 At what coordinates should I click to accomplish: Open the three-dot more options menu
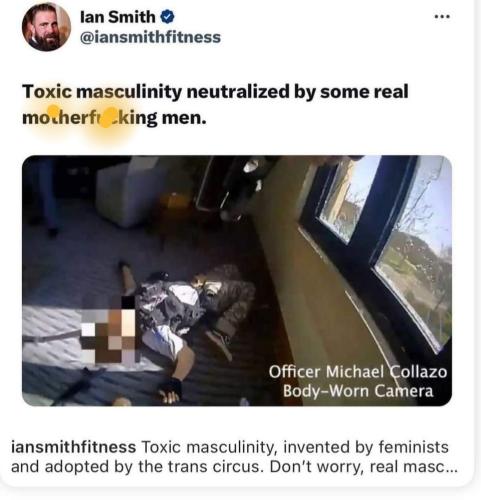pyautogui.click(x=443, y=16)
